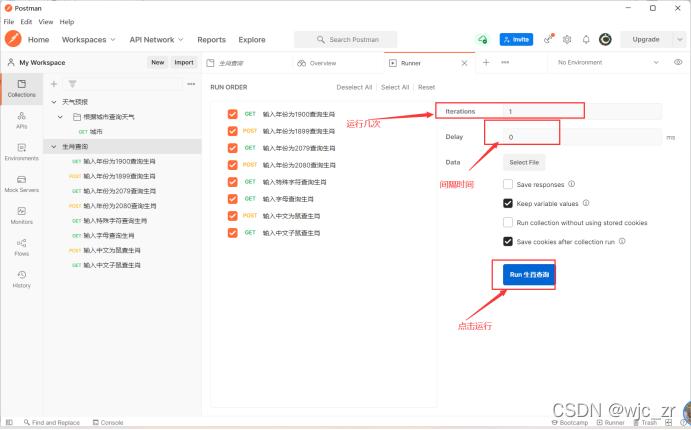
Task: Open the Flows sidebar panel
Action: [22, 247]
